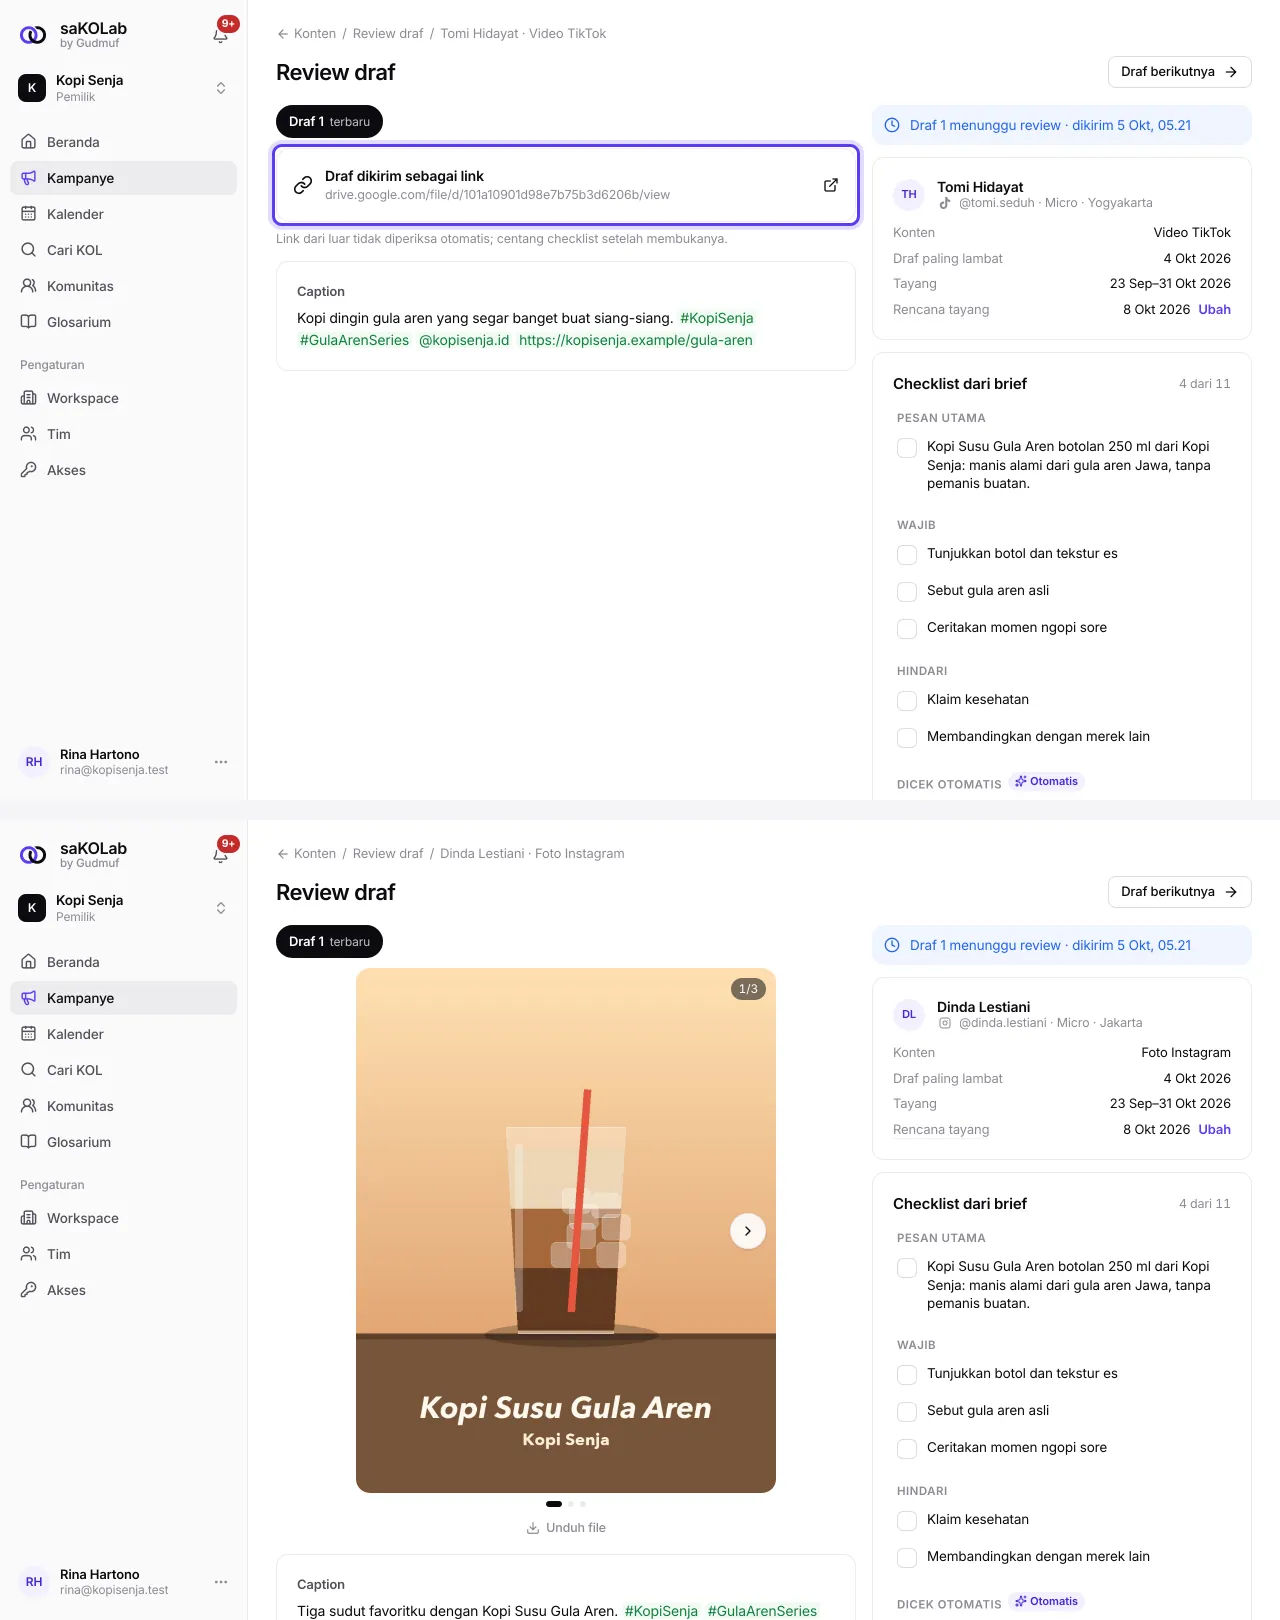Click Otomatis sparkle badge on Dinda Lestiani page

click(1047, 1601)
